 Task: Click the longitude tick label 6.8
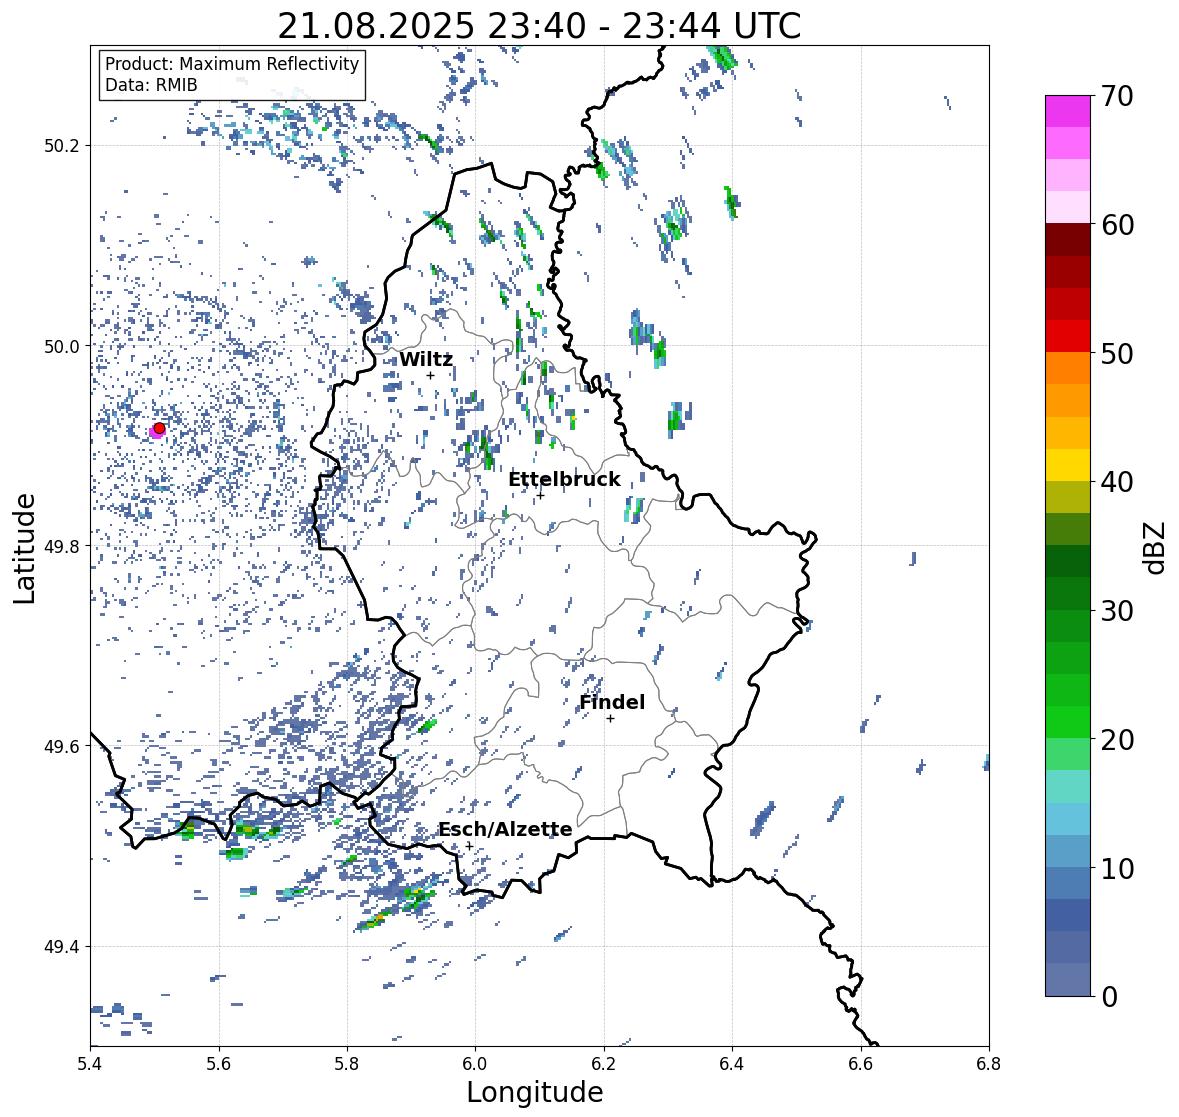coord(989,1063)
